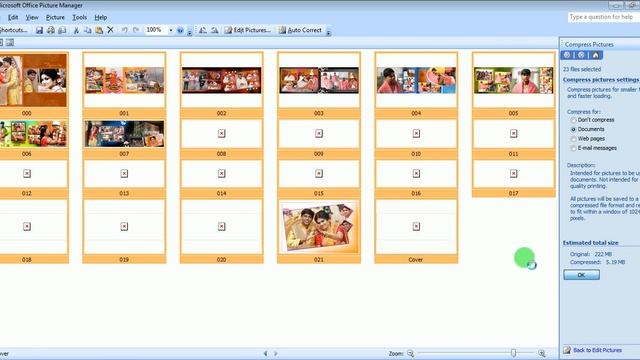
Task: Click the zoom 100% field
Action: tap(156, 30)
